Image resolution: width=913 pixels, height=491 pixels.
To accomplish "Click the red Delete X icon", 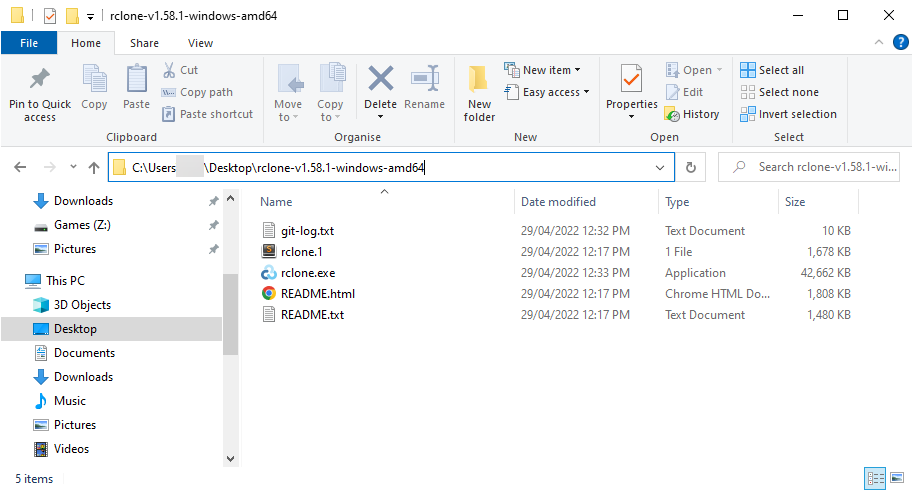I will pyautogui.click(x=380, y=79).
